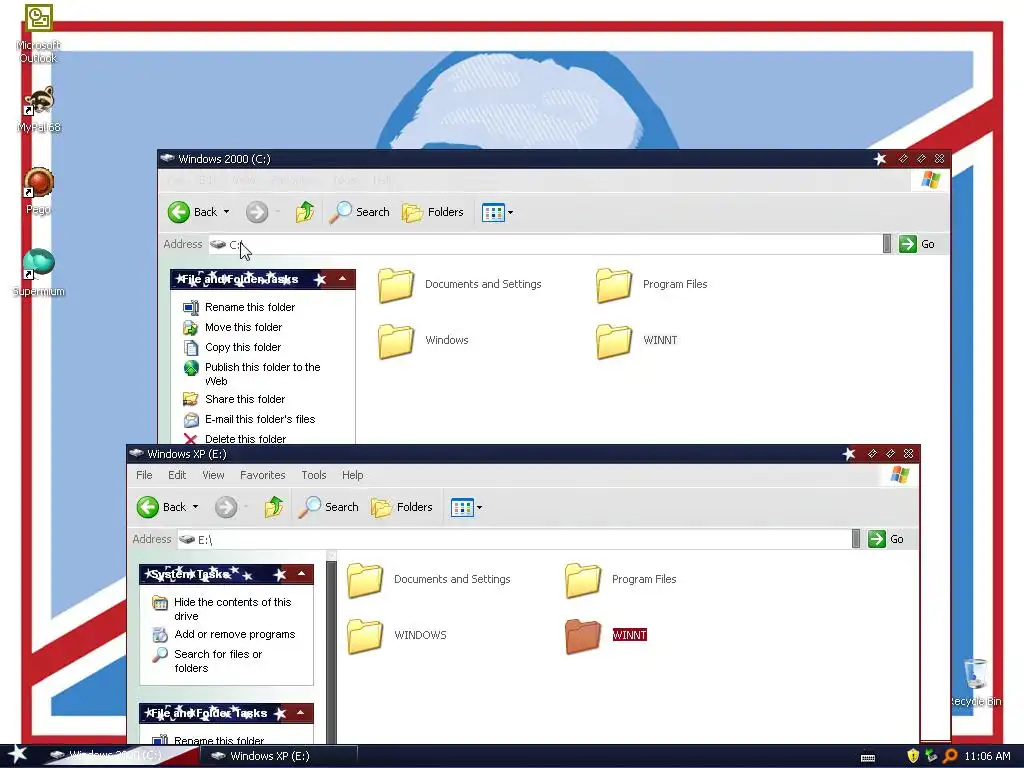This screenshot has height=768, width=1024.
Task: Go up one level in Windows XP (E:) window
Action: (x=274, y=507)
